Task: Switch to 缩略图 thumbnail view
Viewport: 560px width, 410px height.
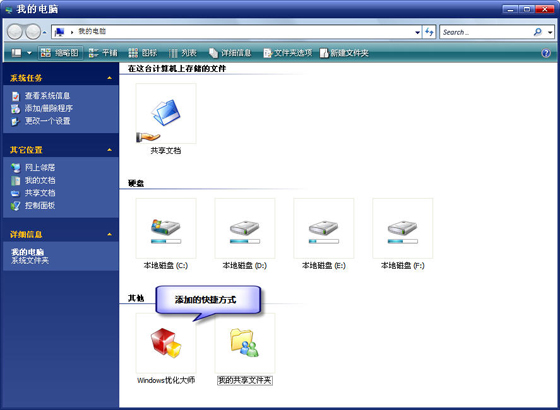Action: (60, 53)
